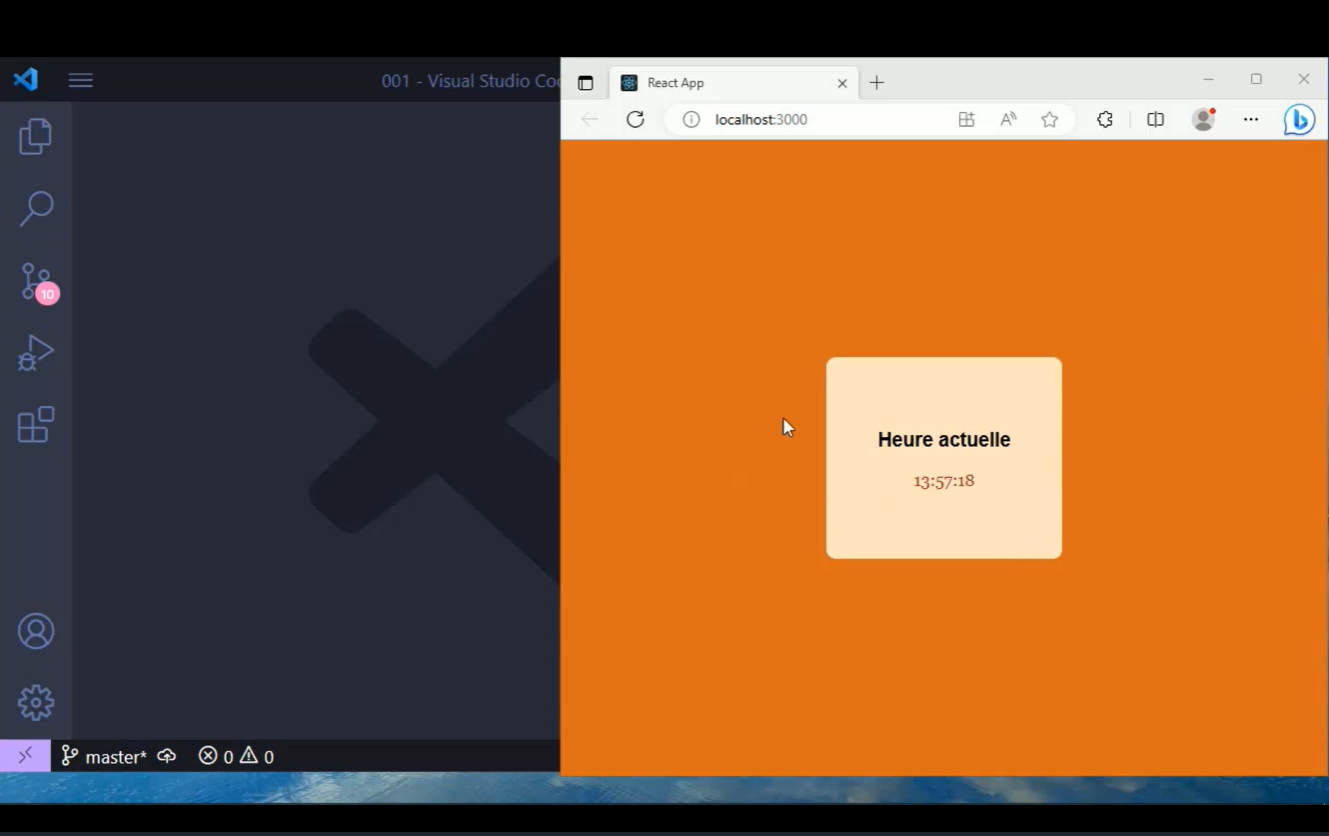Reload the React App page in the browser
The width and height of the screenshot is (1329, 836).
point(635,119)
